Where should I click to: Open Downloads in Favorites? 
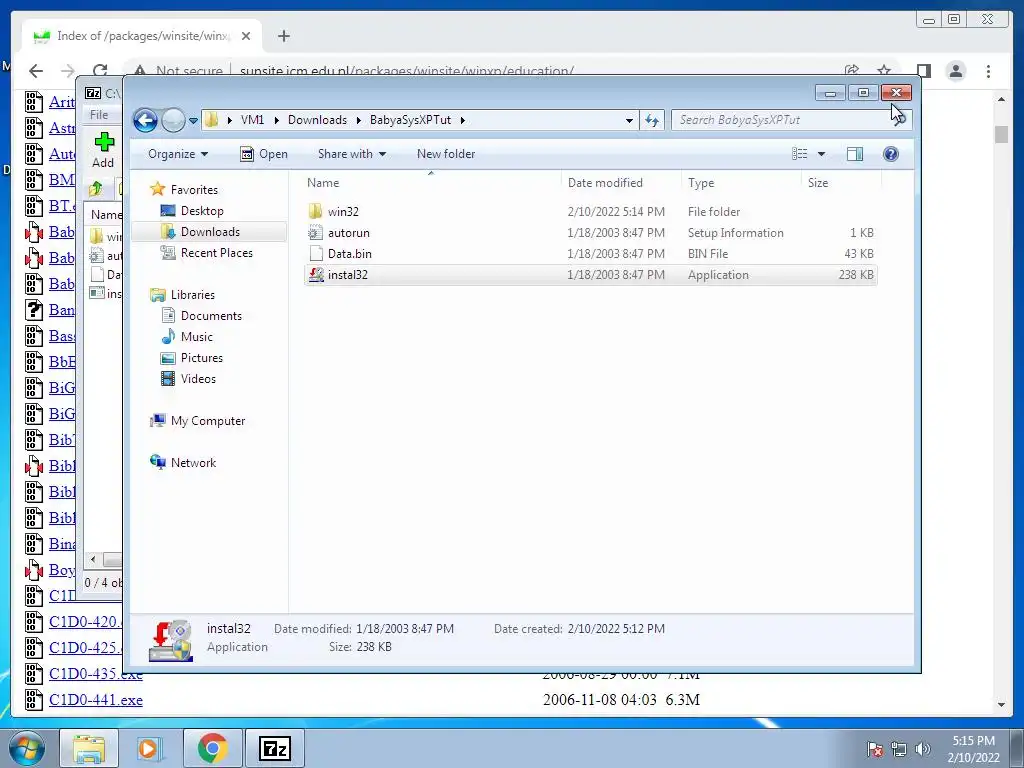[210, 232]
